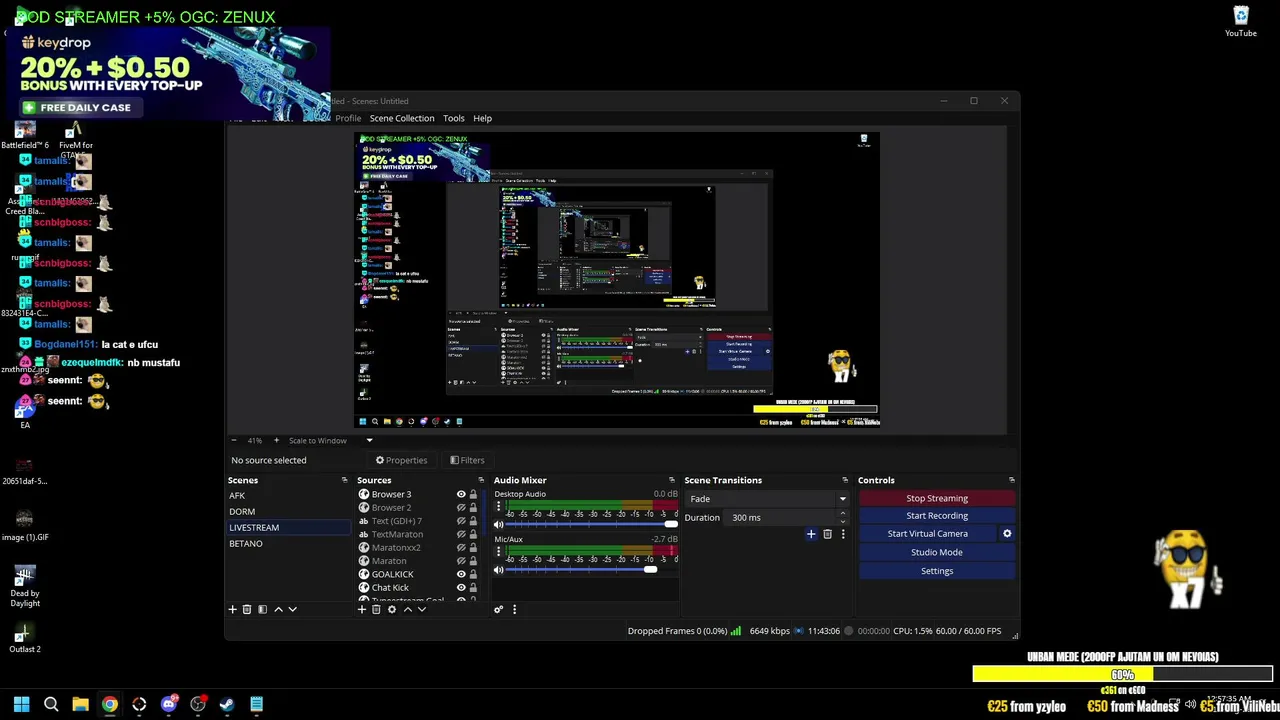The image size is (1280, 720).
Task: Undock the Scene Transitions panel
Action: point(845,480)
